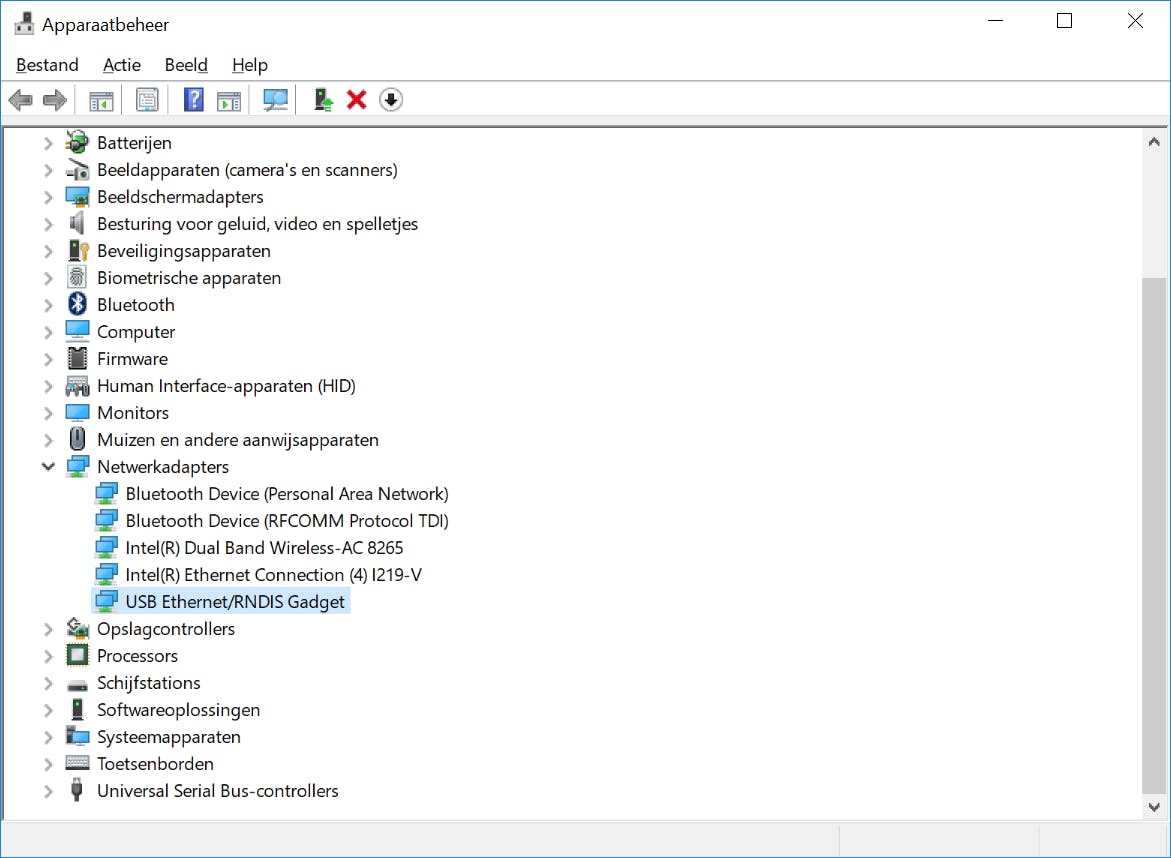This screenshot has width=1171, height=858.
Task: Minimize the Apparaatbeheer window
Action: coord(995,21)
